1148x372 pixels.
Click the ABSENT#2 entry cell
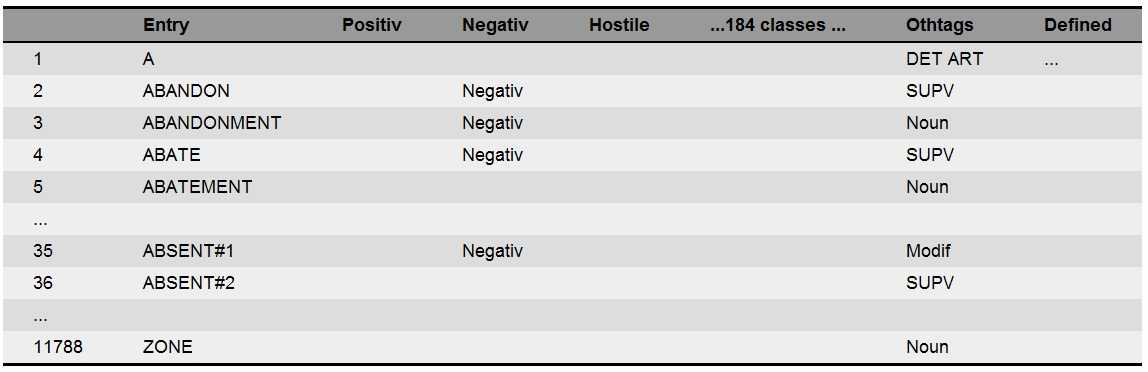point(188,283)
